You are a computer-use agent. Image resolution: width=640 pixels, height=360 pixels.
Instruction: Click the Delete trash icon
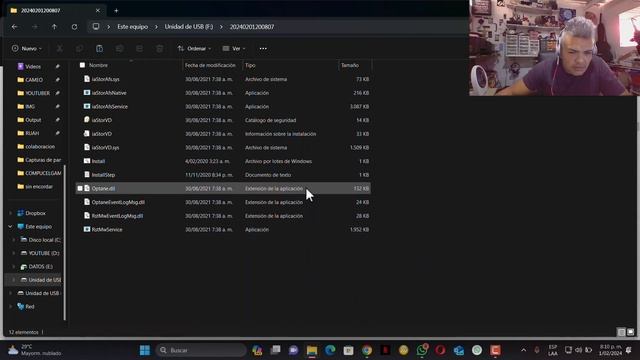(159, 49)
